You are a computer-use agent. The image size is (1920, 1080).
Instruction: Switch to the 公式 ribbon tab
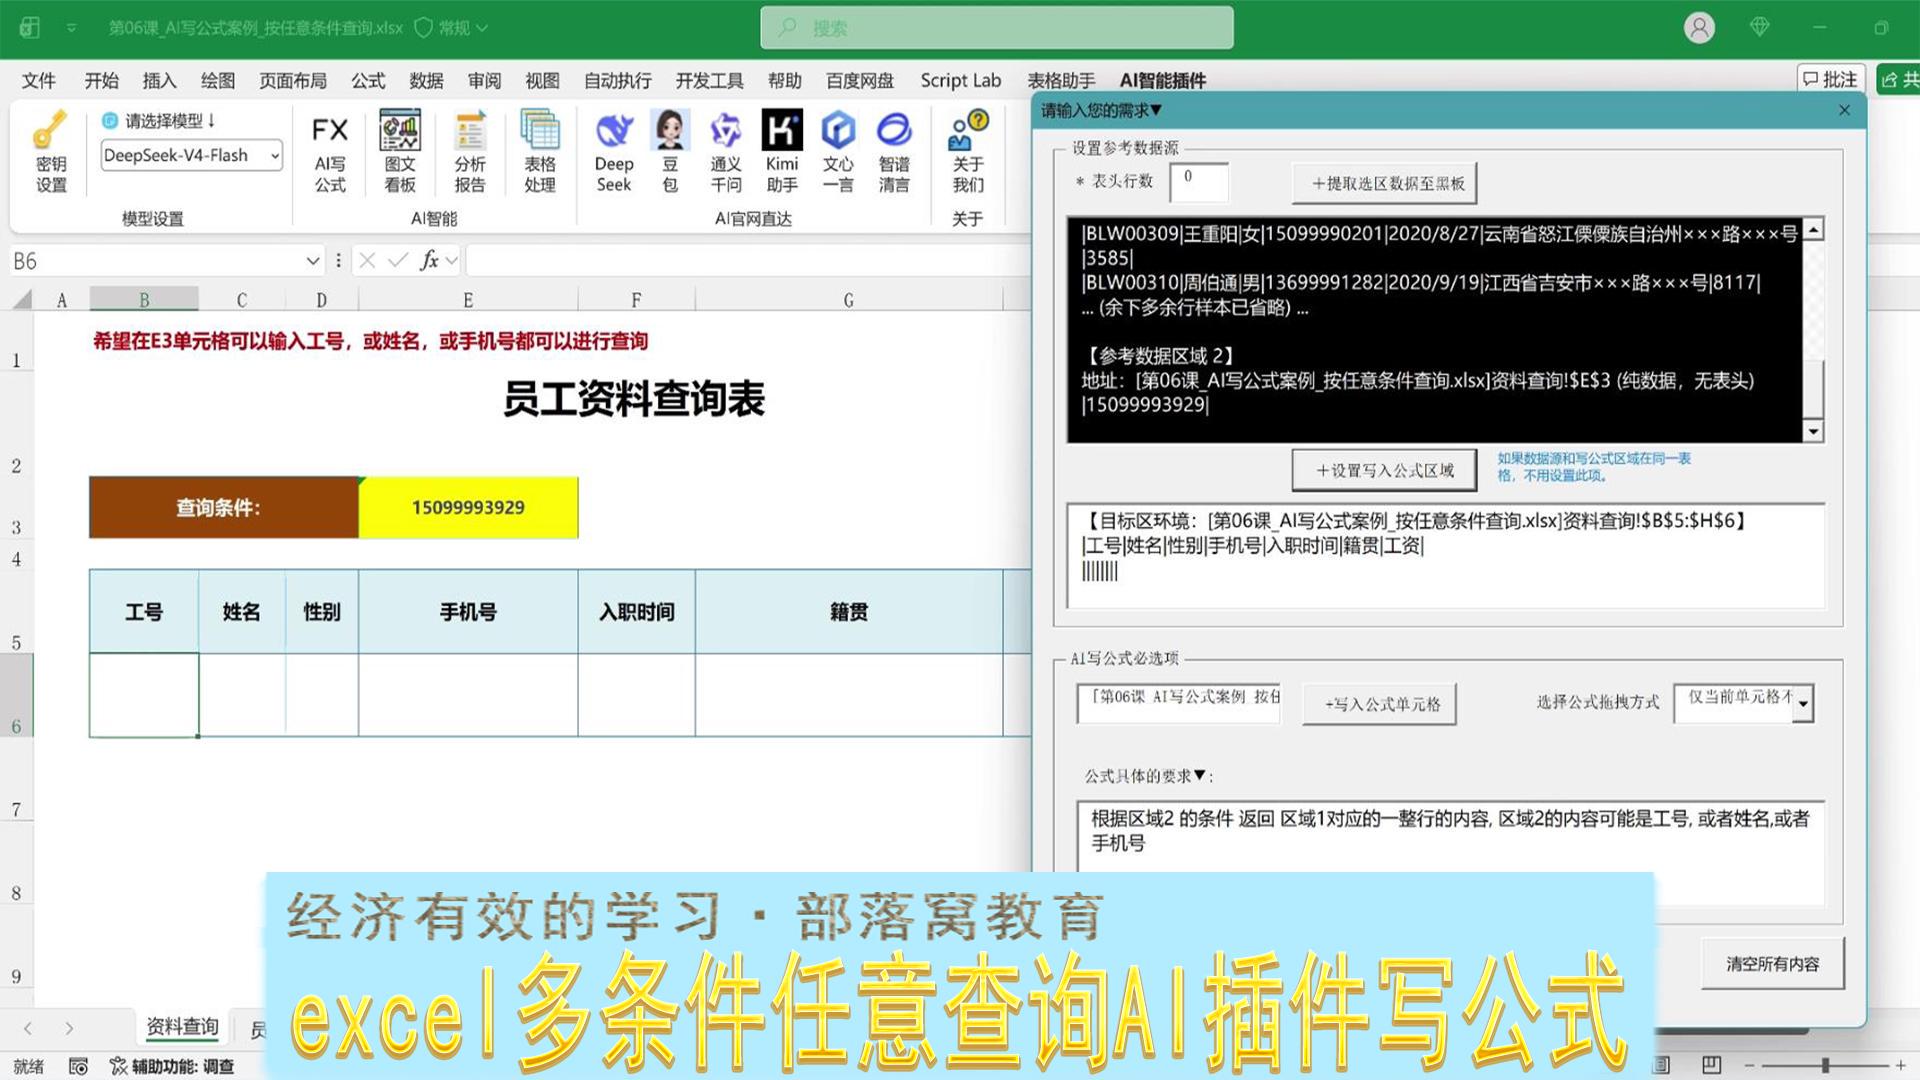click(x=368, y=80)
